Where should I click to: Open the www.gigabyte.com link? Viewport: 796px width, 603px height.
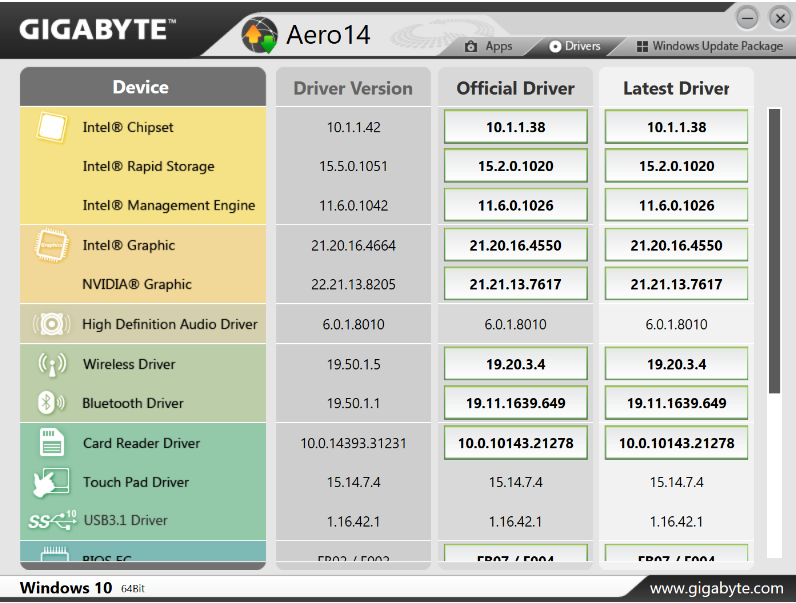pos(716,589)
